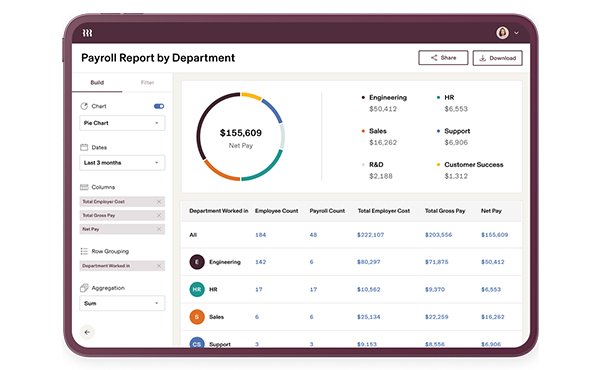Toggle the Chart switch off
The width and height of the screenshot is (600, 370).
tap(159, 106)
